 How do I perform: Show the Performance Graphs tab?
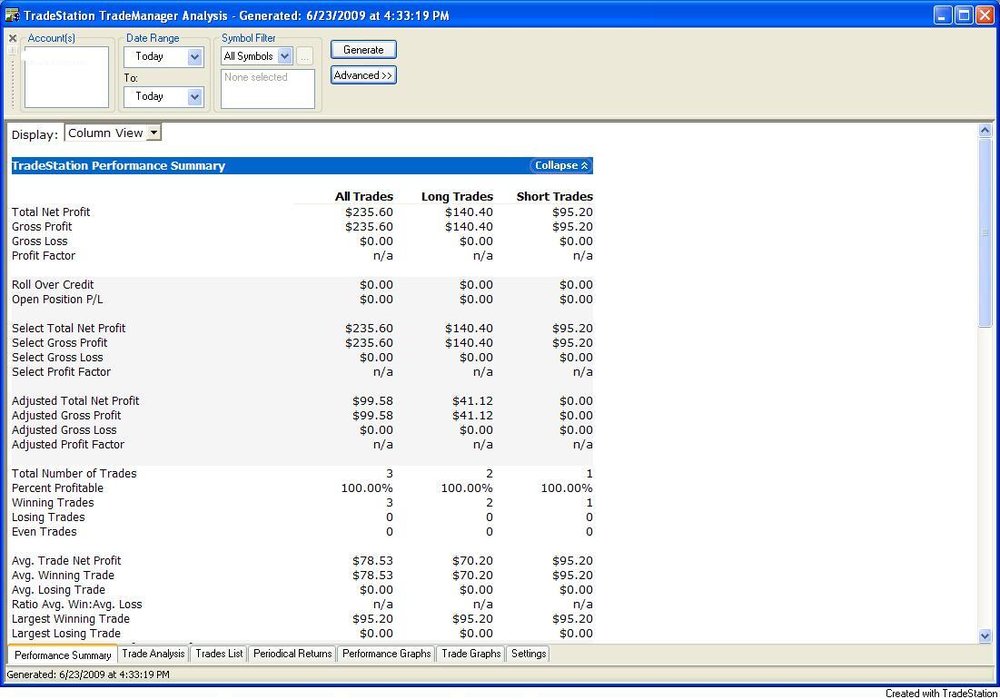point(386,654)
